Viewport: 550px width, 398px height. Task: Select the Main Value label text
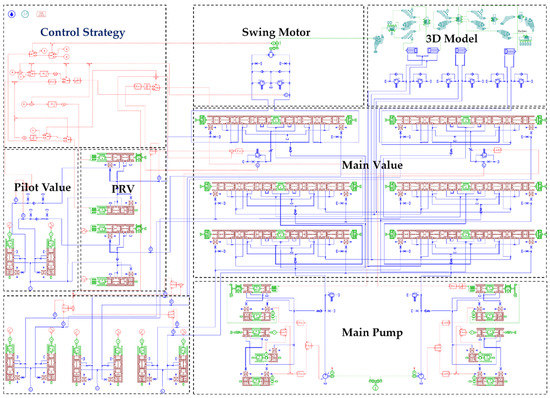click(372, 165)
